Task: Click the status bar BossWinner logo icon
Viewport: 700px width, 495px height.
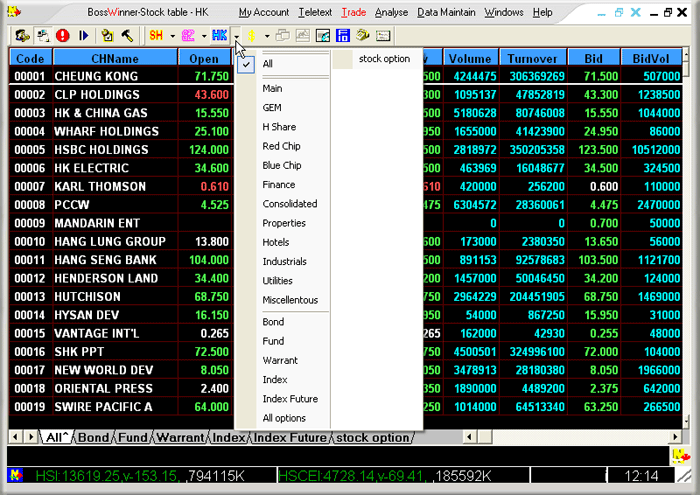Action: (x=15, y=475)
